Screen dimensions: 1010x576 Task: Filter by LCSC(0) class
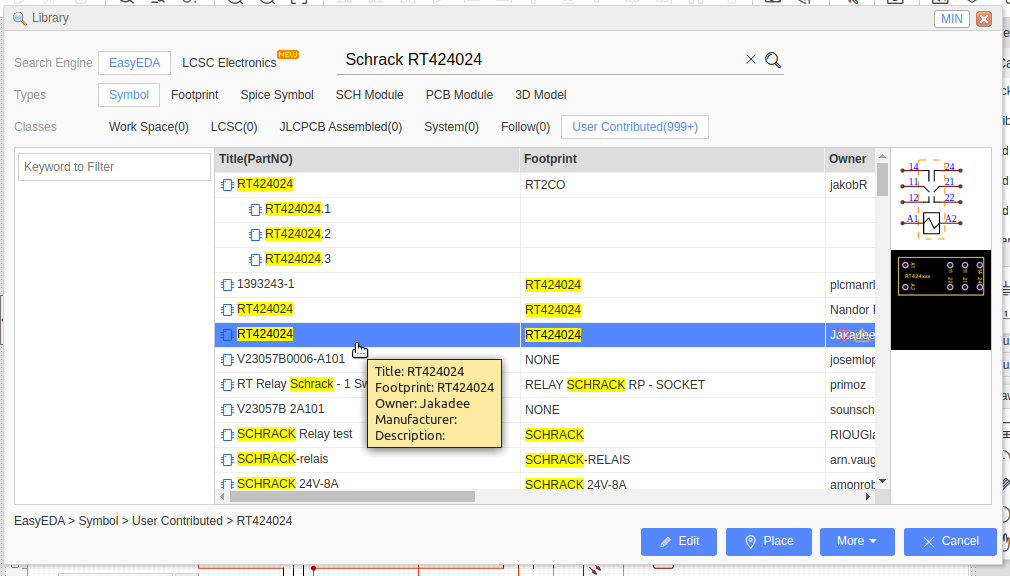tap(234, 127)
